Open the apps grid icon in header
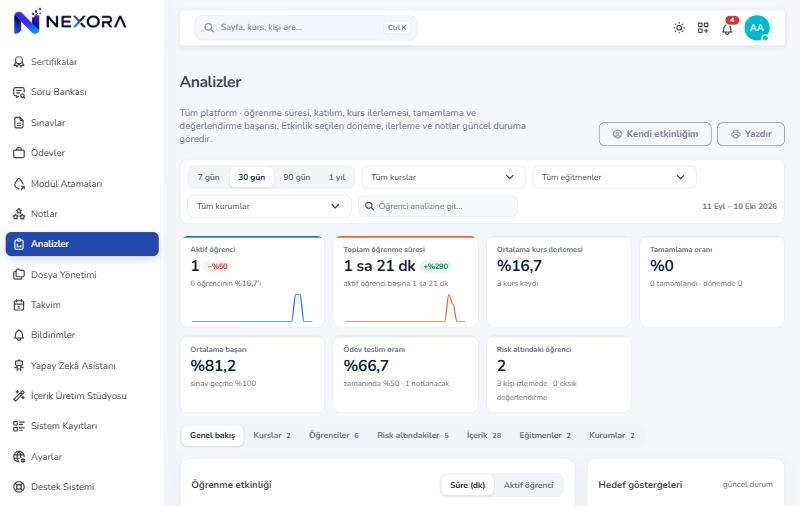800x506 pixels. coord(703,28)
